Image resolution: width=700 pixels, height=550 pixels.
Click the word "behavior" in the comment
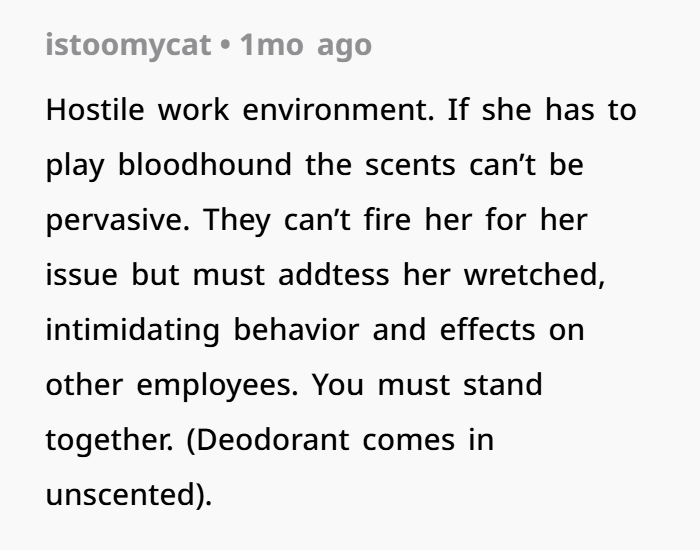coord(298,330)
